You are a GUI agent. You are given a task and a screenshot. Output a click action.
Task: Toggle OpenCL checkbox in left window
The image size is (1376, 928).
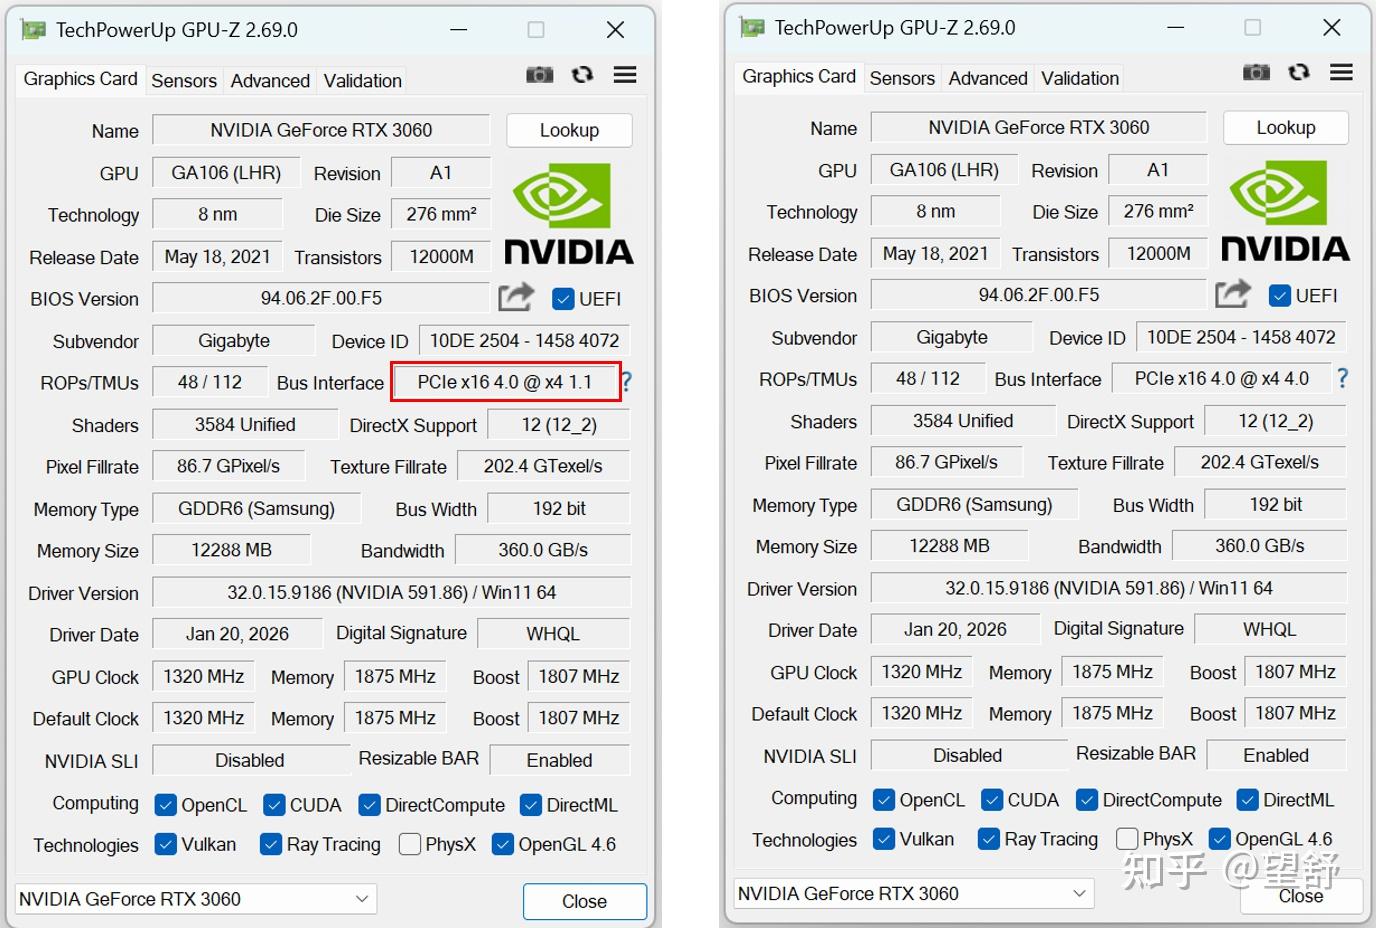pyautogui.click(x=166, y=805)
